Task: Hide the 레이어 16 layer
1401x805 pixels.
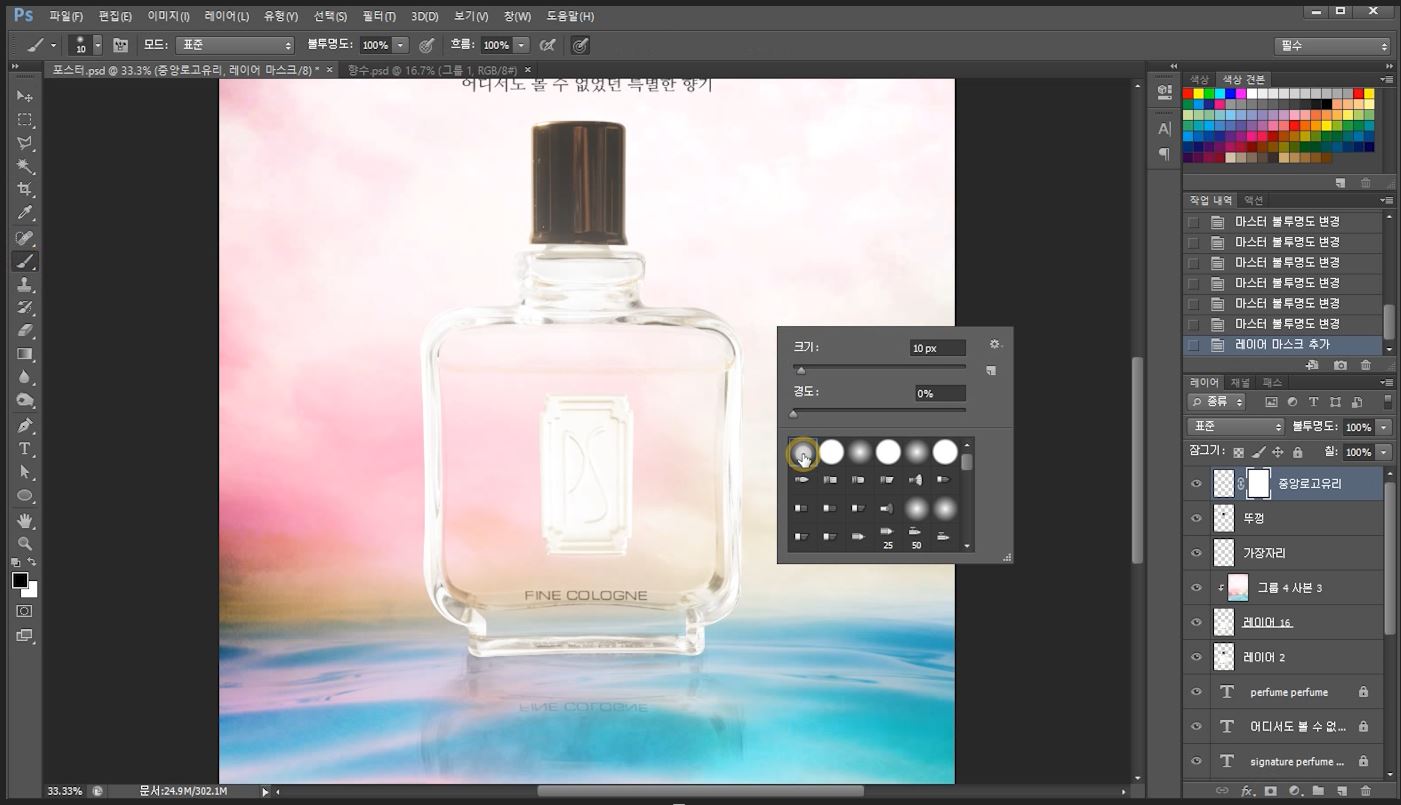Action: (1196, 622)
